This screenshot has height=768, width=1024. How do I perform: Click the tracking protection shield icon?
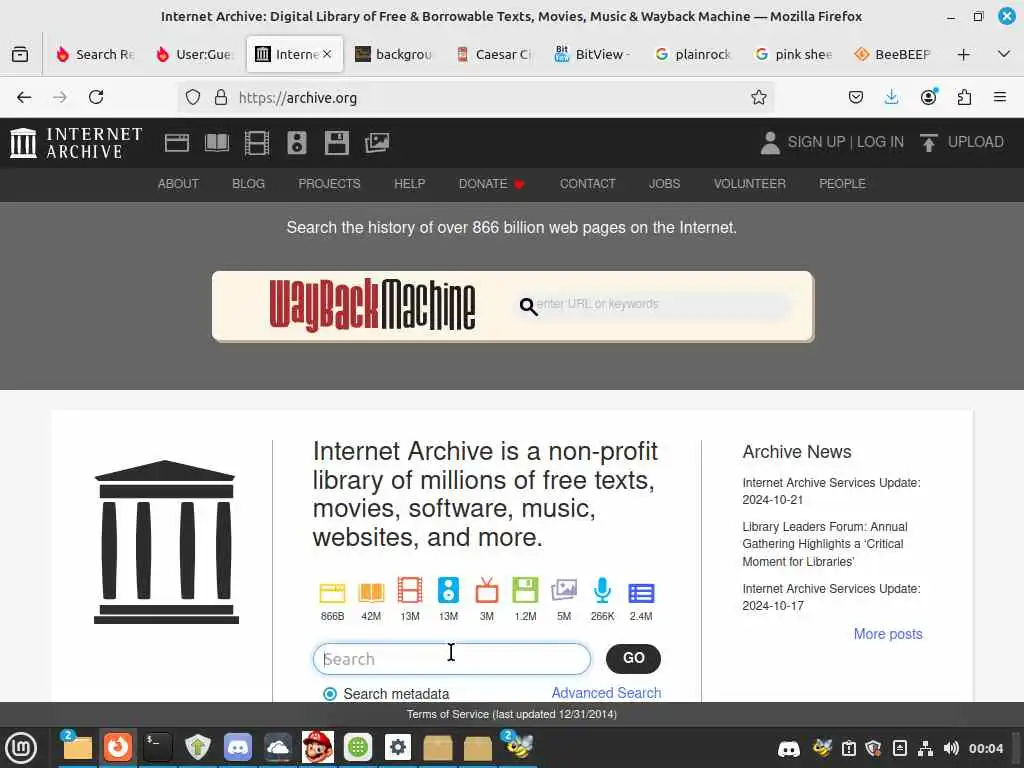193,97
